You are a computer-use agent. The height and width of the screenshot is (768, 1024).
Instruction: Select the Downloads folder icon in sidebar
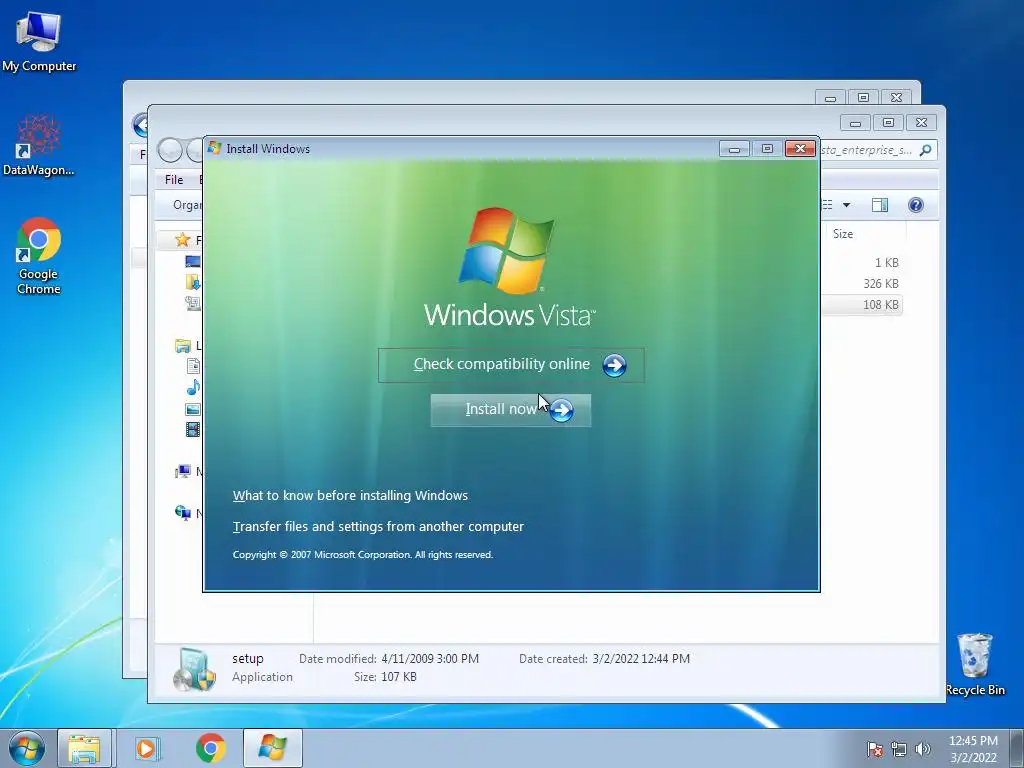(193, 282)
